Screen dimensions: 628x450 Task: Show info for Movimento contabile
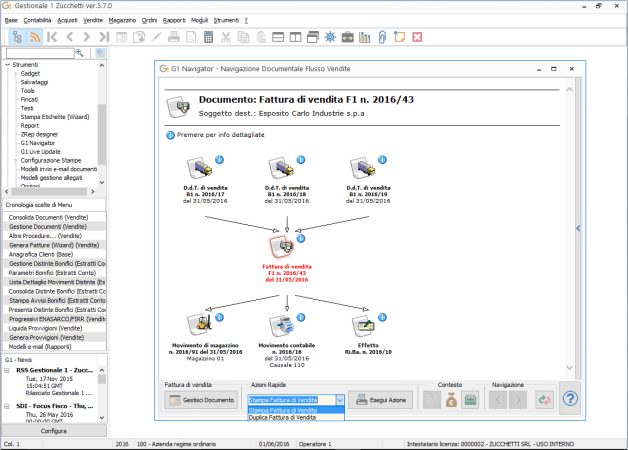point(301,317)
